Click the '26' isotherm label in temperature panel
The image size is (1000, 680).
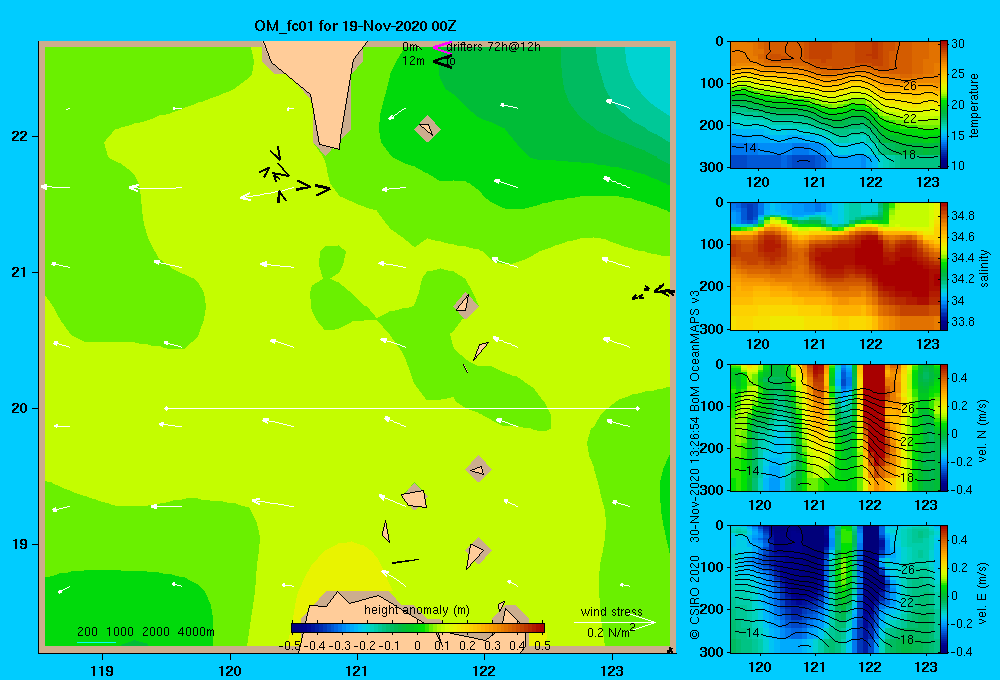pyautogui.click(x=909, y=85)
